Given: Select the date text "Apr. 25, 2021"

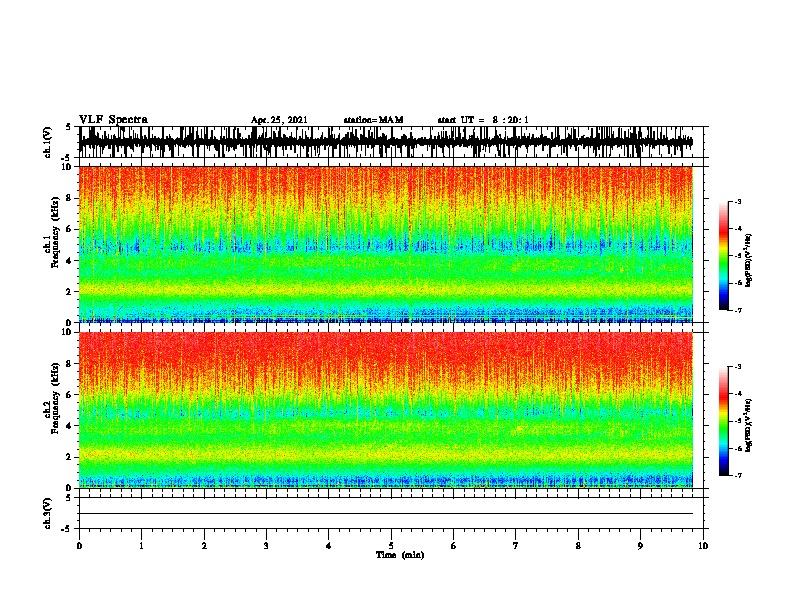Looking at the screenshot, I should [x=279, y=120].
